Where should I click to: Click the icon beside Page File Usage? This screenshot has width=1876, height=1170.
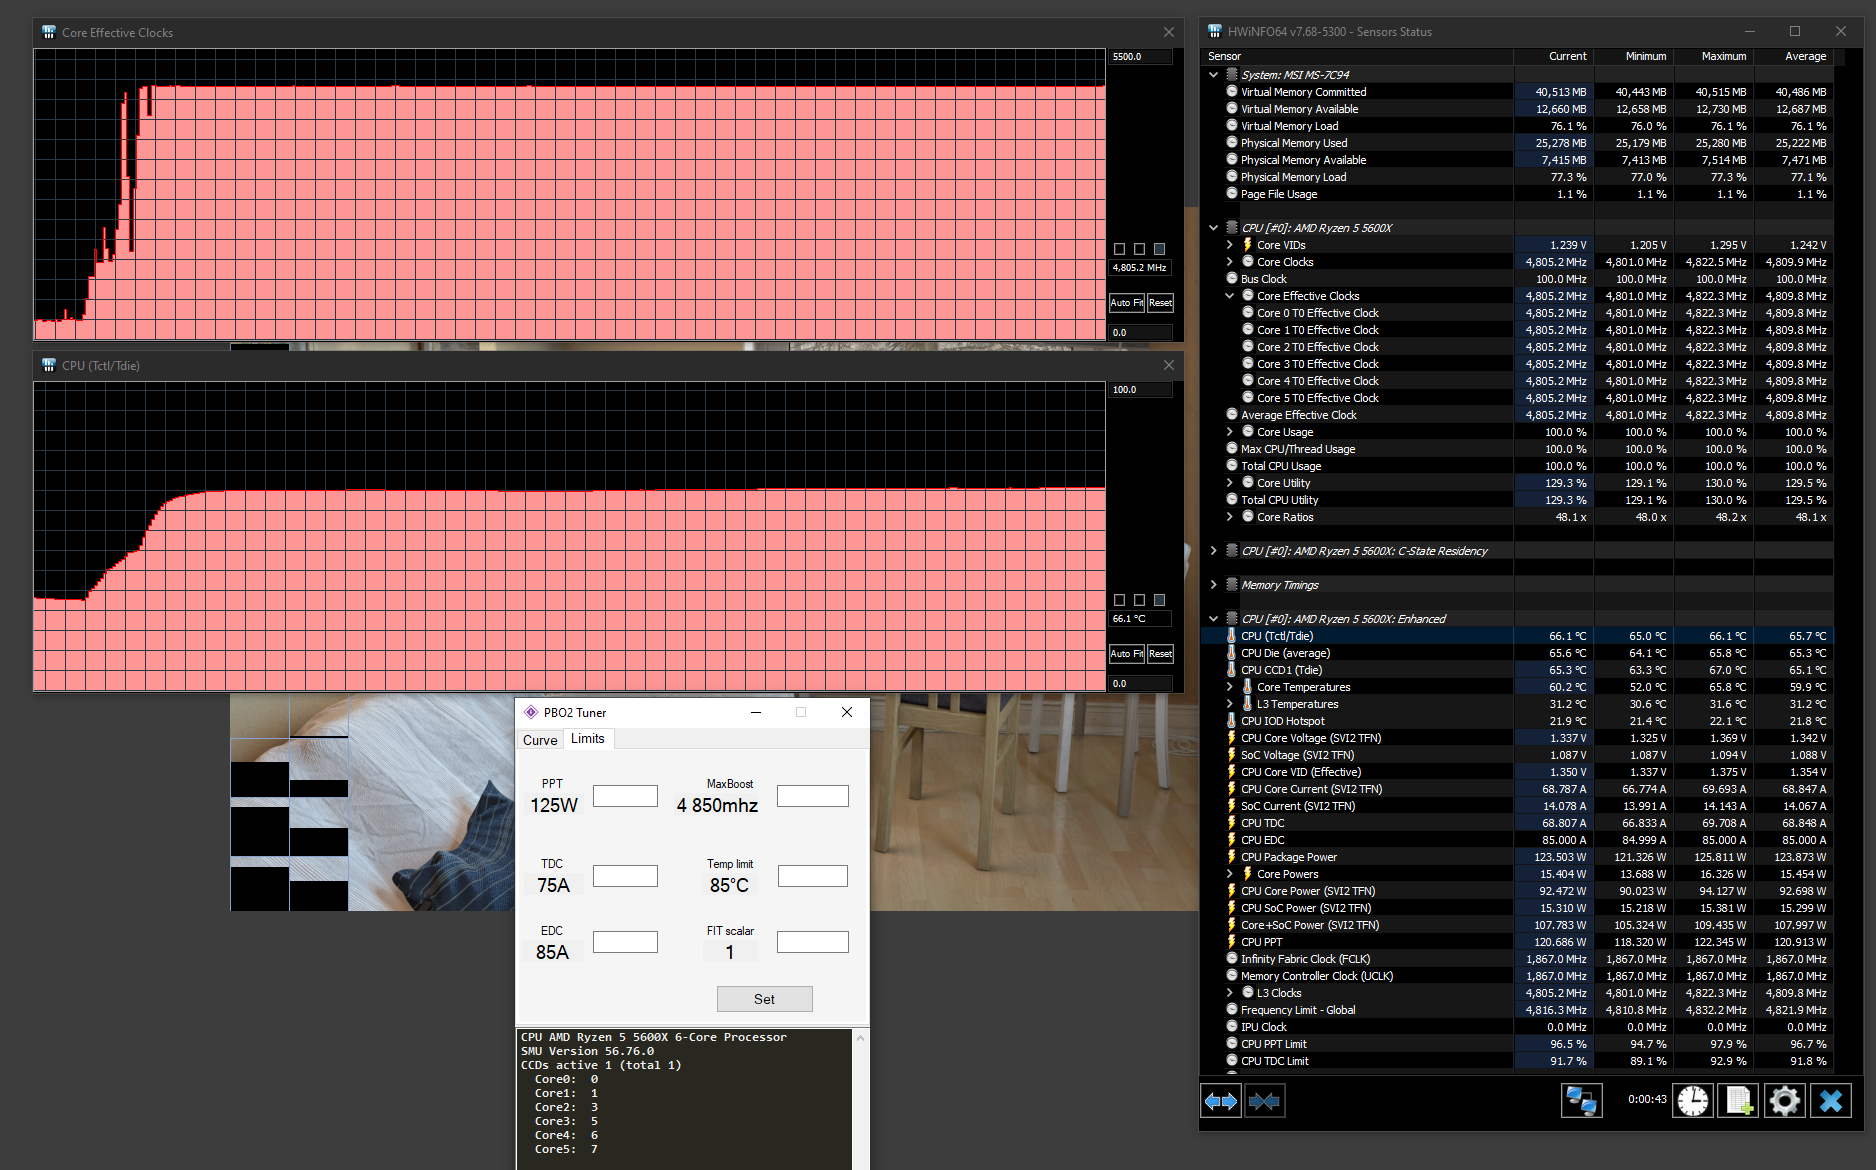(1232, 194)
